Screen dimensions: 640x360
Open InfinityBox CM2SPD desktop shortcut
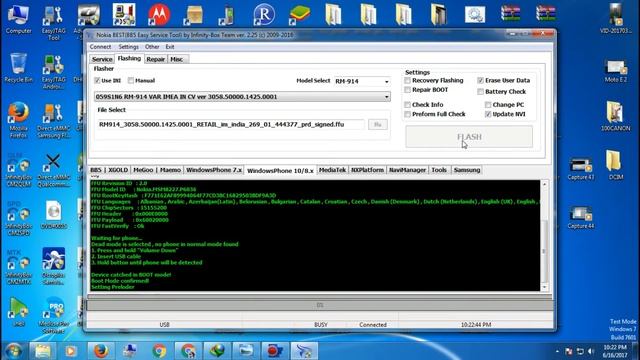(x=18, y=218)
